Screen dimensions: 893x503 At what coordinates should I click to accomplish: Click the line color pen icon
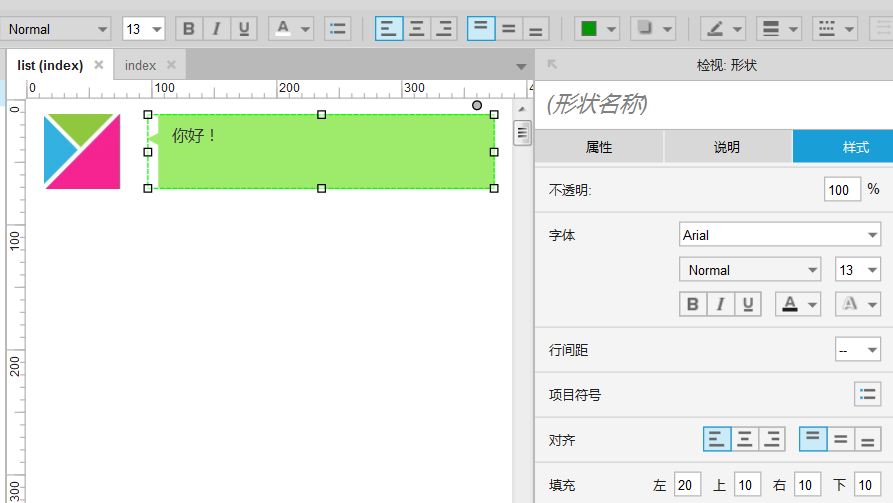click(x=715, y=28)
